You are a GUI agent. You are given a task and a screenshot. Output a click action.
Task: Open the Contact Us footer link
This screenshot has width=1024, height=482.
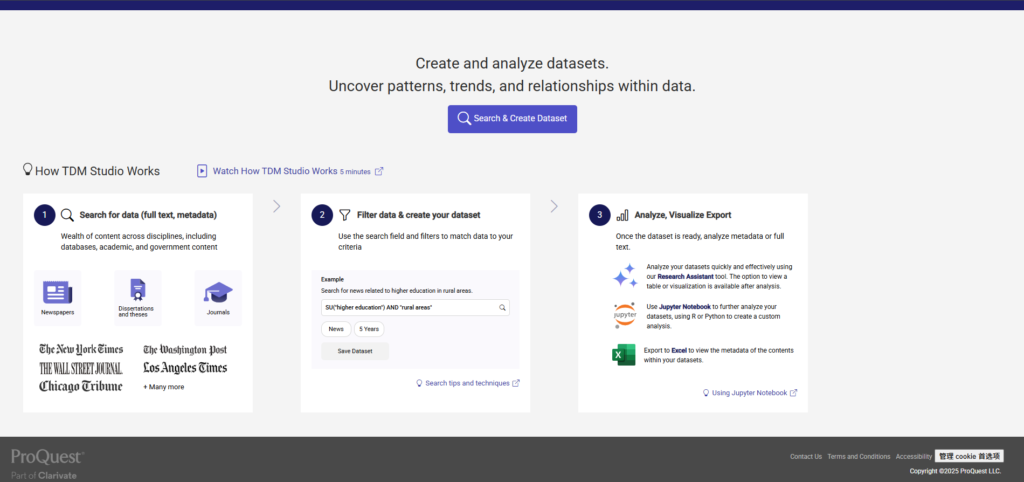[805, 456]
